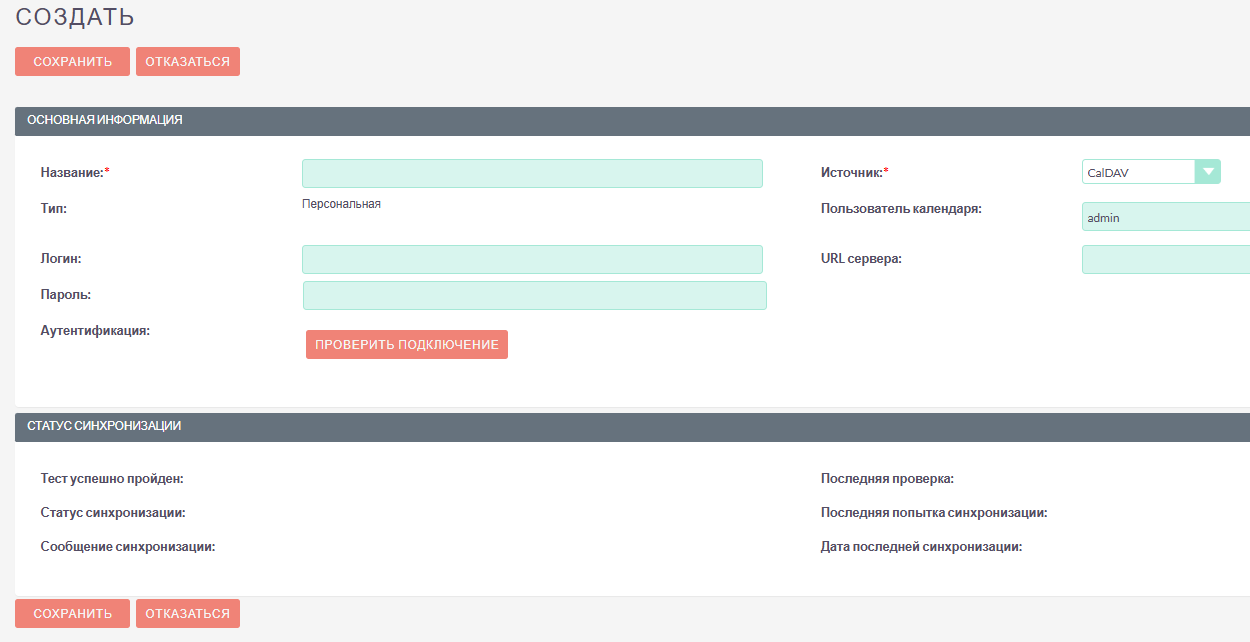Screen dimensions: 1250x642
Task: Focus the URL сервера input field
Action: pyautogui.click(x=1165, y=260)
